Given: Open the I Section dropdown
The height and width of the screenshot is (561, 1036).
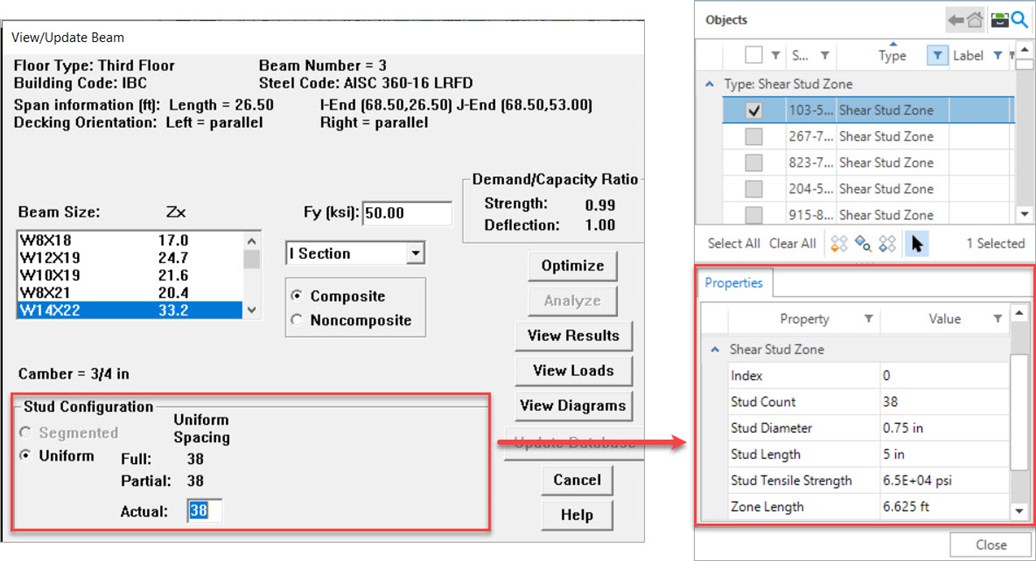Looking at the screenshot, I should tap(415, 254).
